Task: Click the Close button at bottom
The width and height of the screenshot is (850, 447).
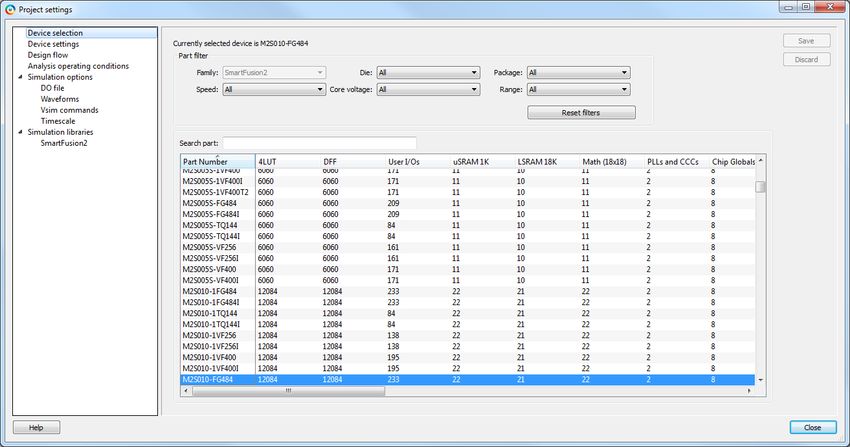Action: 813,427
